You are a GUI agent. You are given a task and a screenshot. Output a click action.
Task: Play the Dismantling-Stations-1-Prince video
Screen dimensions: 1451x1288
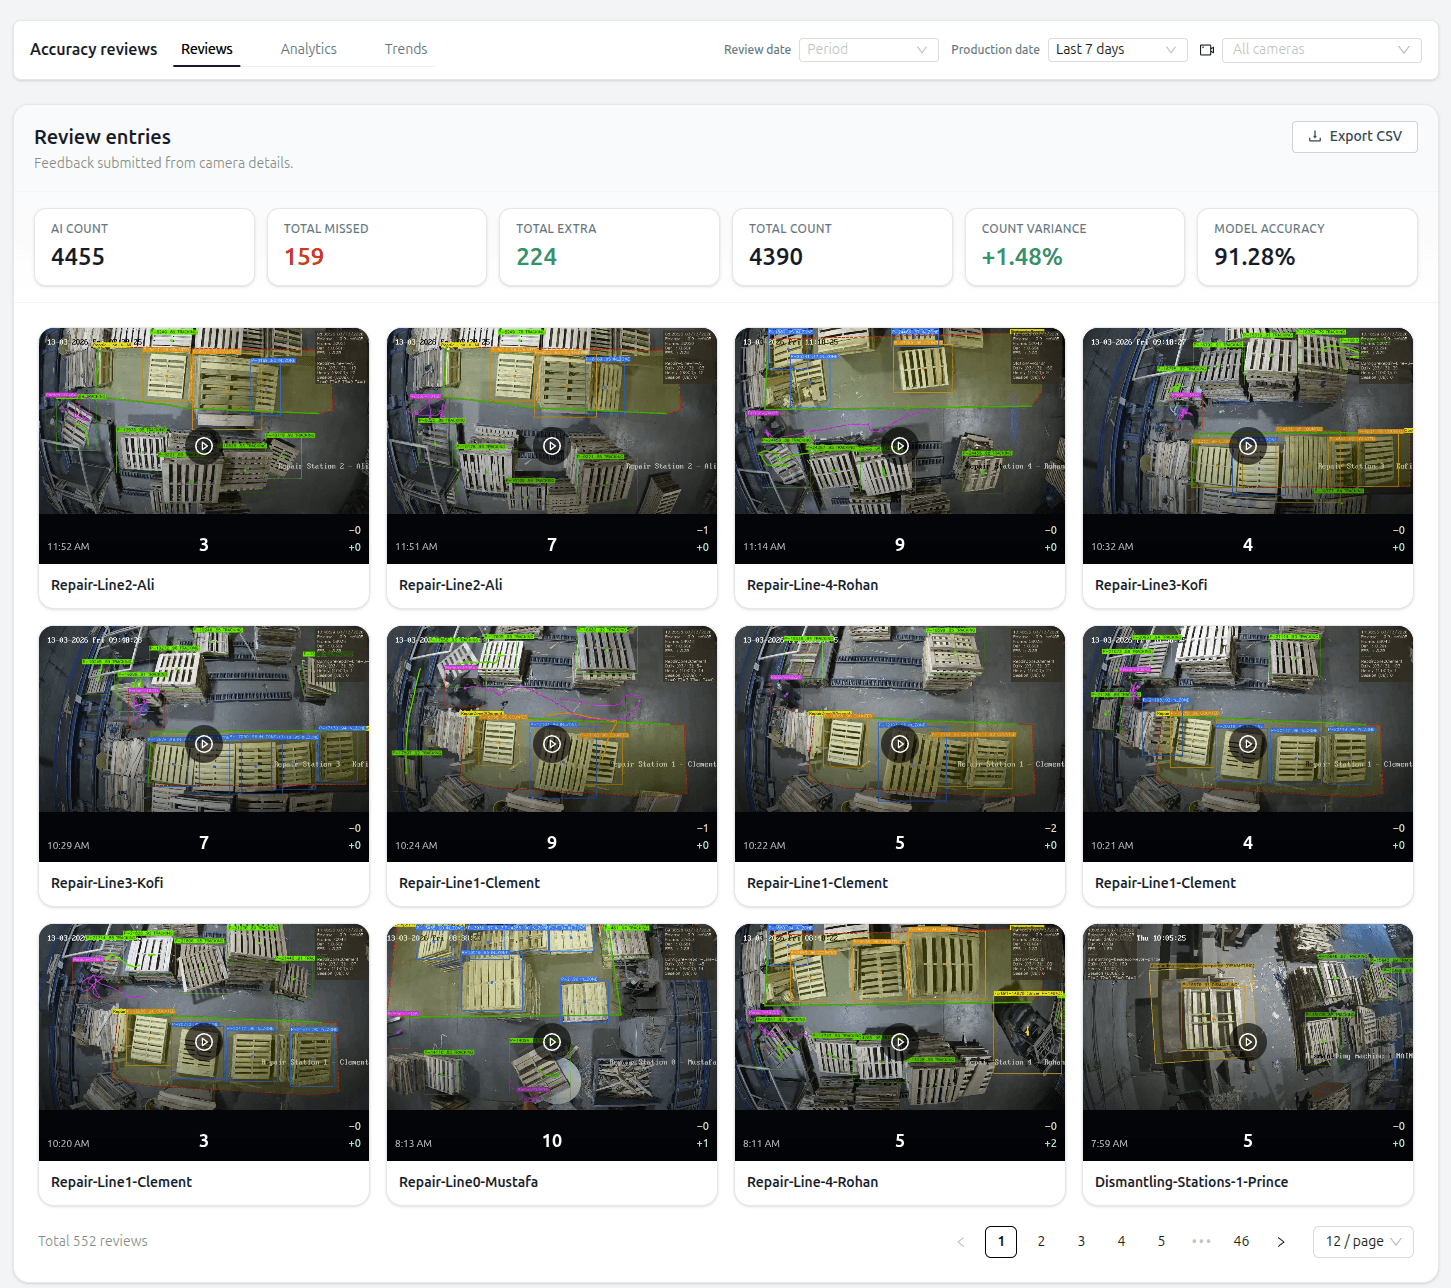[1247, 1041]
